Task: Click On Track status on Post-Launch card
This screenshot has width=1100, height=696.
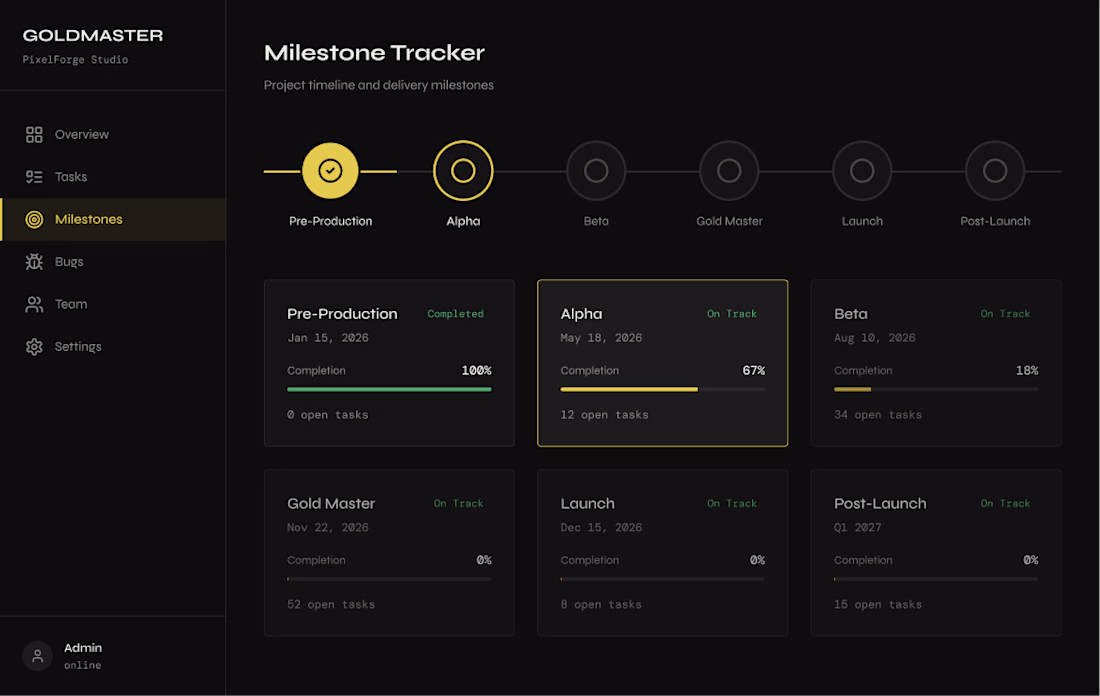Action: point(1005,504)
